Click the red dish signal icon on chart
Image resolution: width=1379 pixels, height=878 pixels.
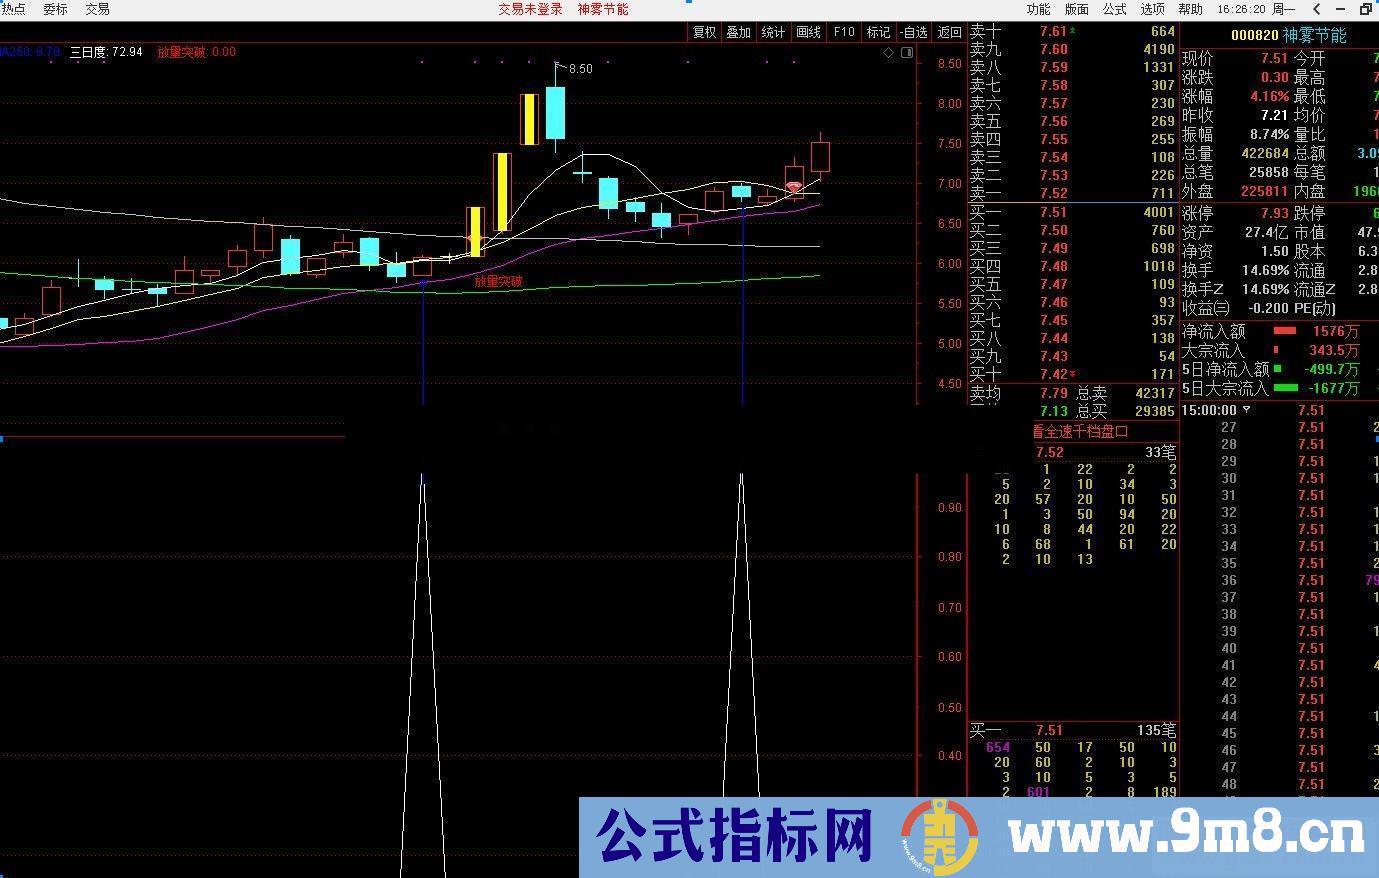click(794, 188)
